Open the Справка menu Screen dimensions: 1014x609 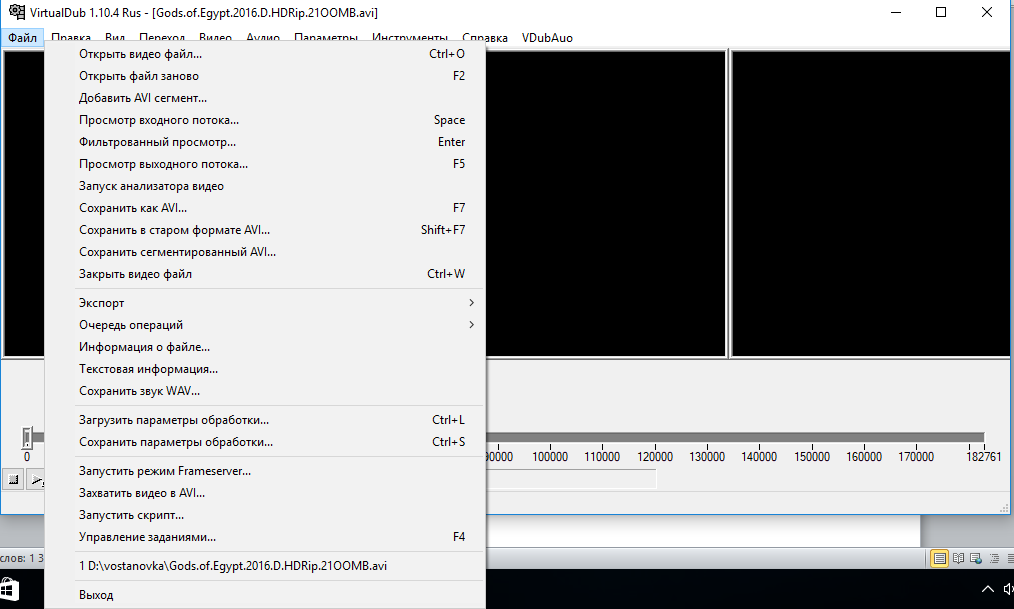pyautogui.click(x=485, y=37)
